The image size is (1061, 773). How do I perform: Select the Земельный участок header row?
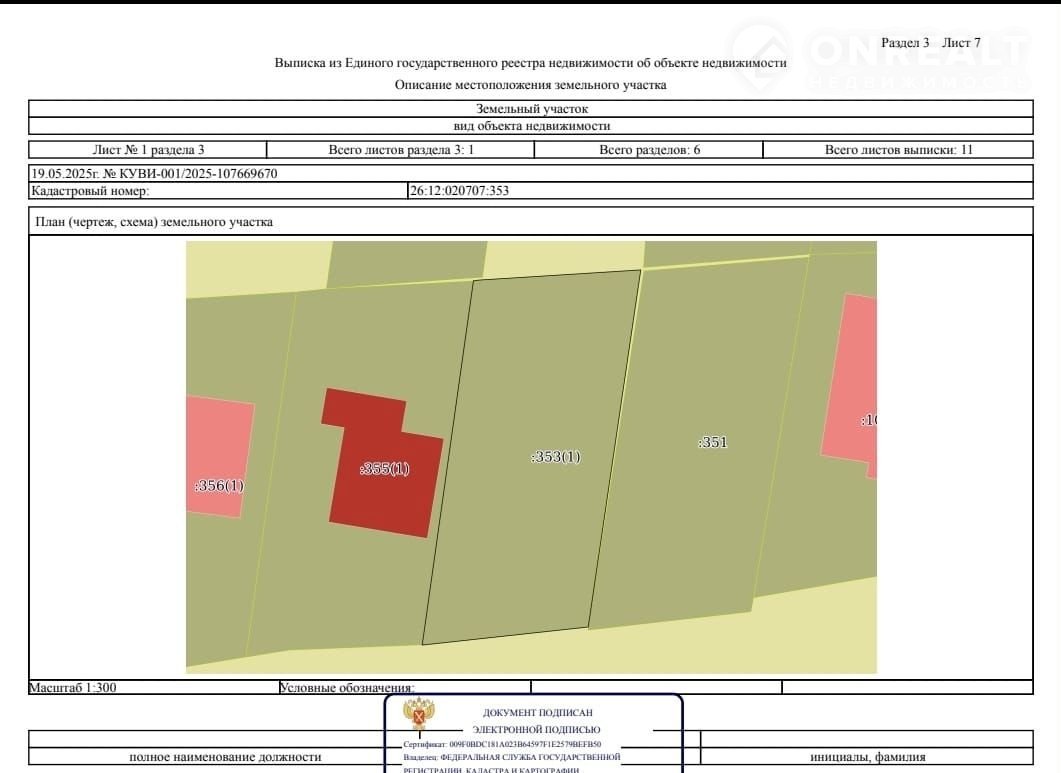click(531, 109)
